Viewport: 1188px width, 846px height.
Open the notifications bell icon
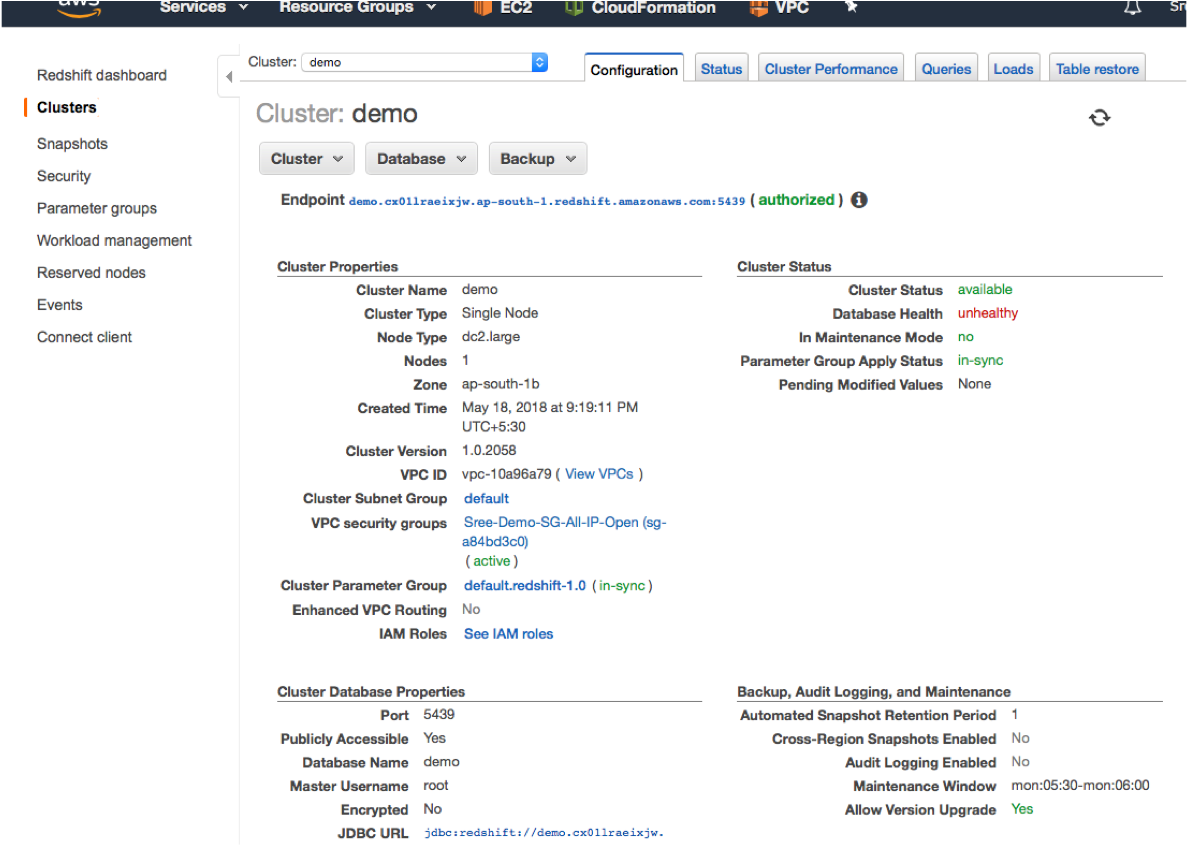1131,8
